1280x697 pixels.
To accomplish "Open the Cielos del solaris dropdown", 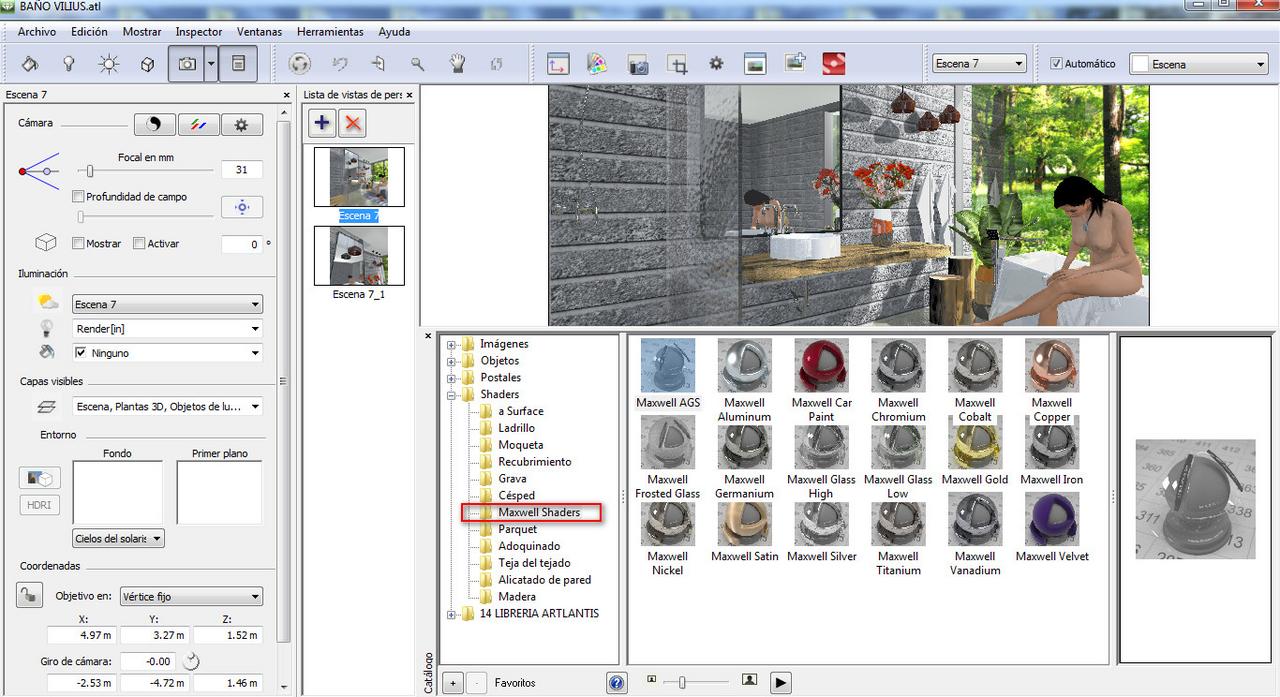I will pyautogui.click(x=118, y=538).
